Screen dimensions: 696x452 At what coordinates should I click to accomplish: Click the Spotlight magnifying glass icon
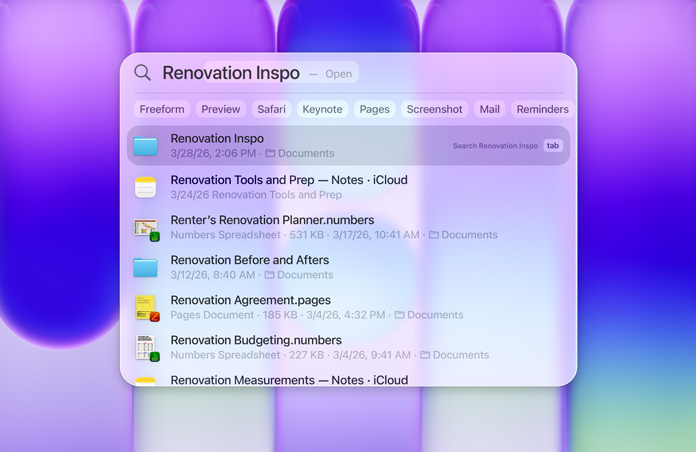tap(143, 73)
